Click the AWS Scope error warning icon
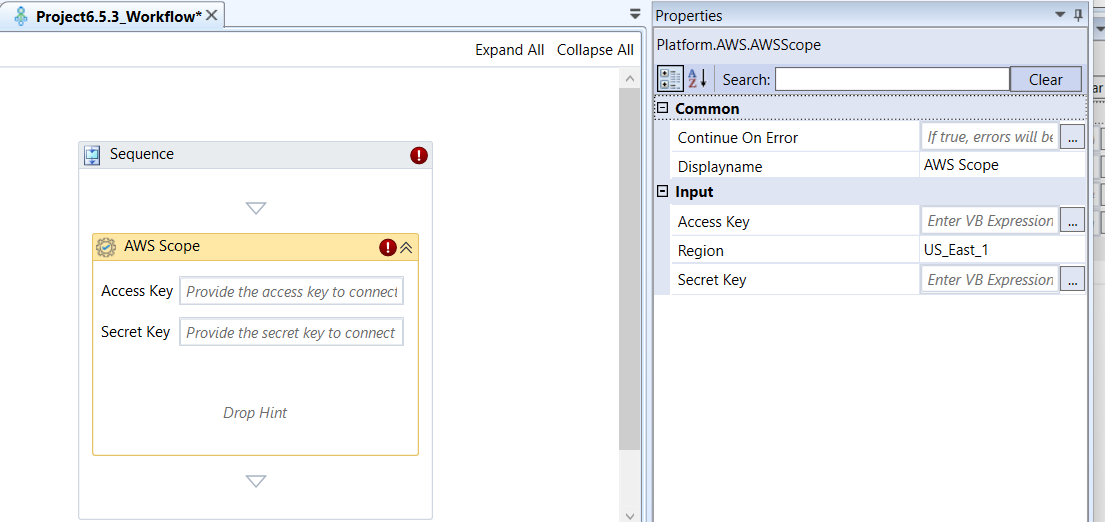 click(x=388, y=247)
